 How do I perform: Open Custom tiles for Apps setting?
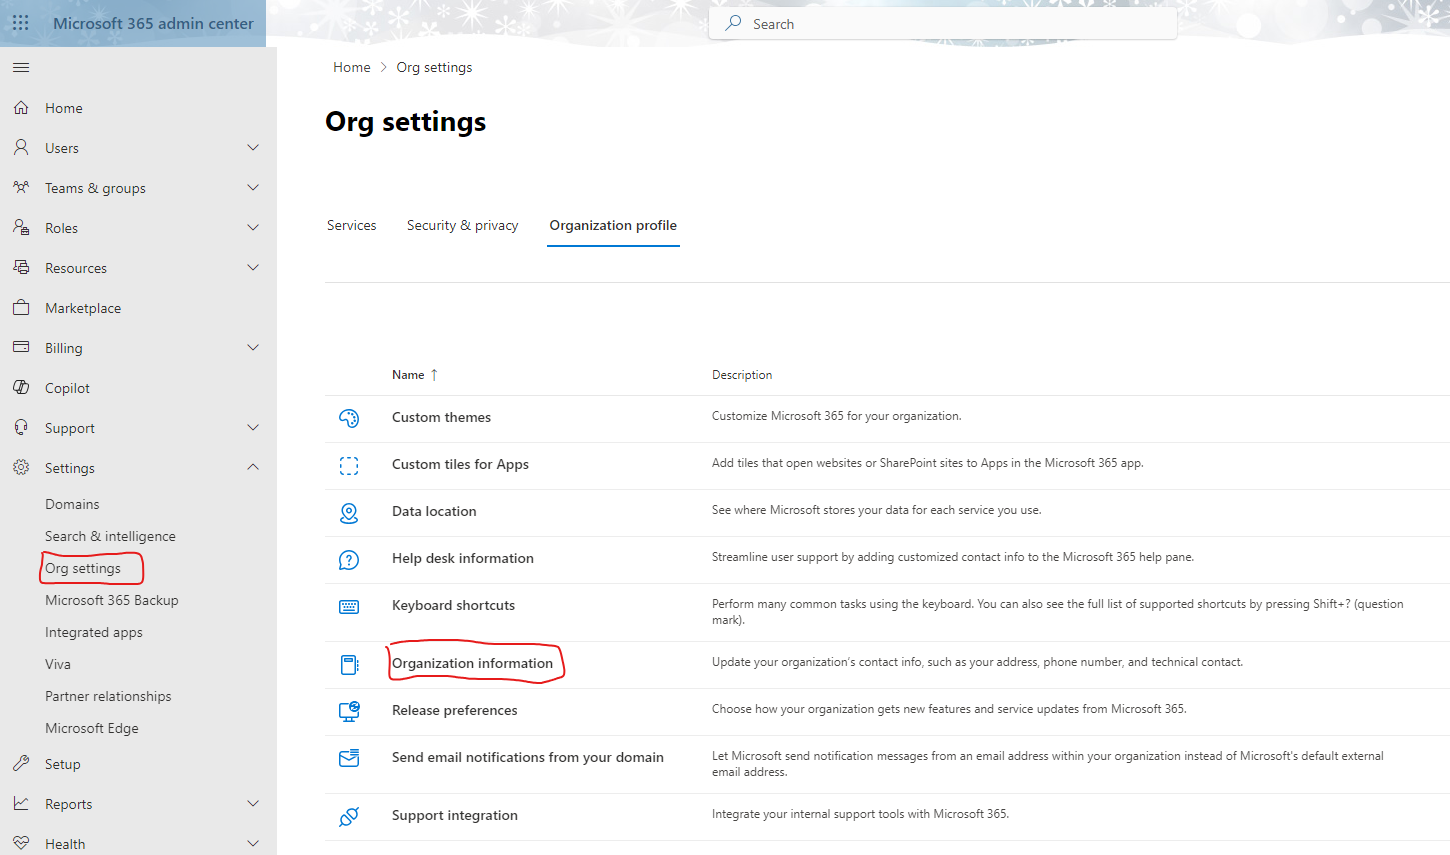click(x=460, y=464)
